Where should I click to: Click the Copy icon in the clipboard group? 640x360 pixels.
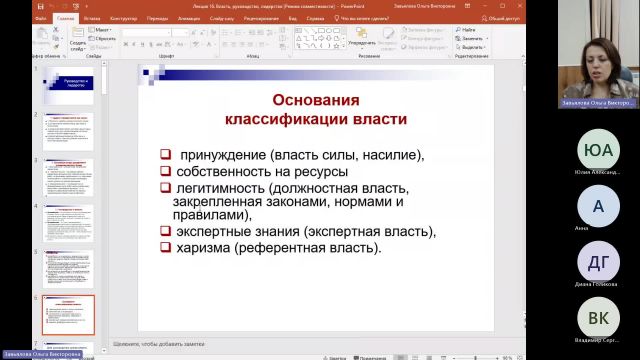pos(56,38)
